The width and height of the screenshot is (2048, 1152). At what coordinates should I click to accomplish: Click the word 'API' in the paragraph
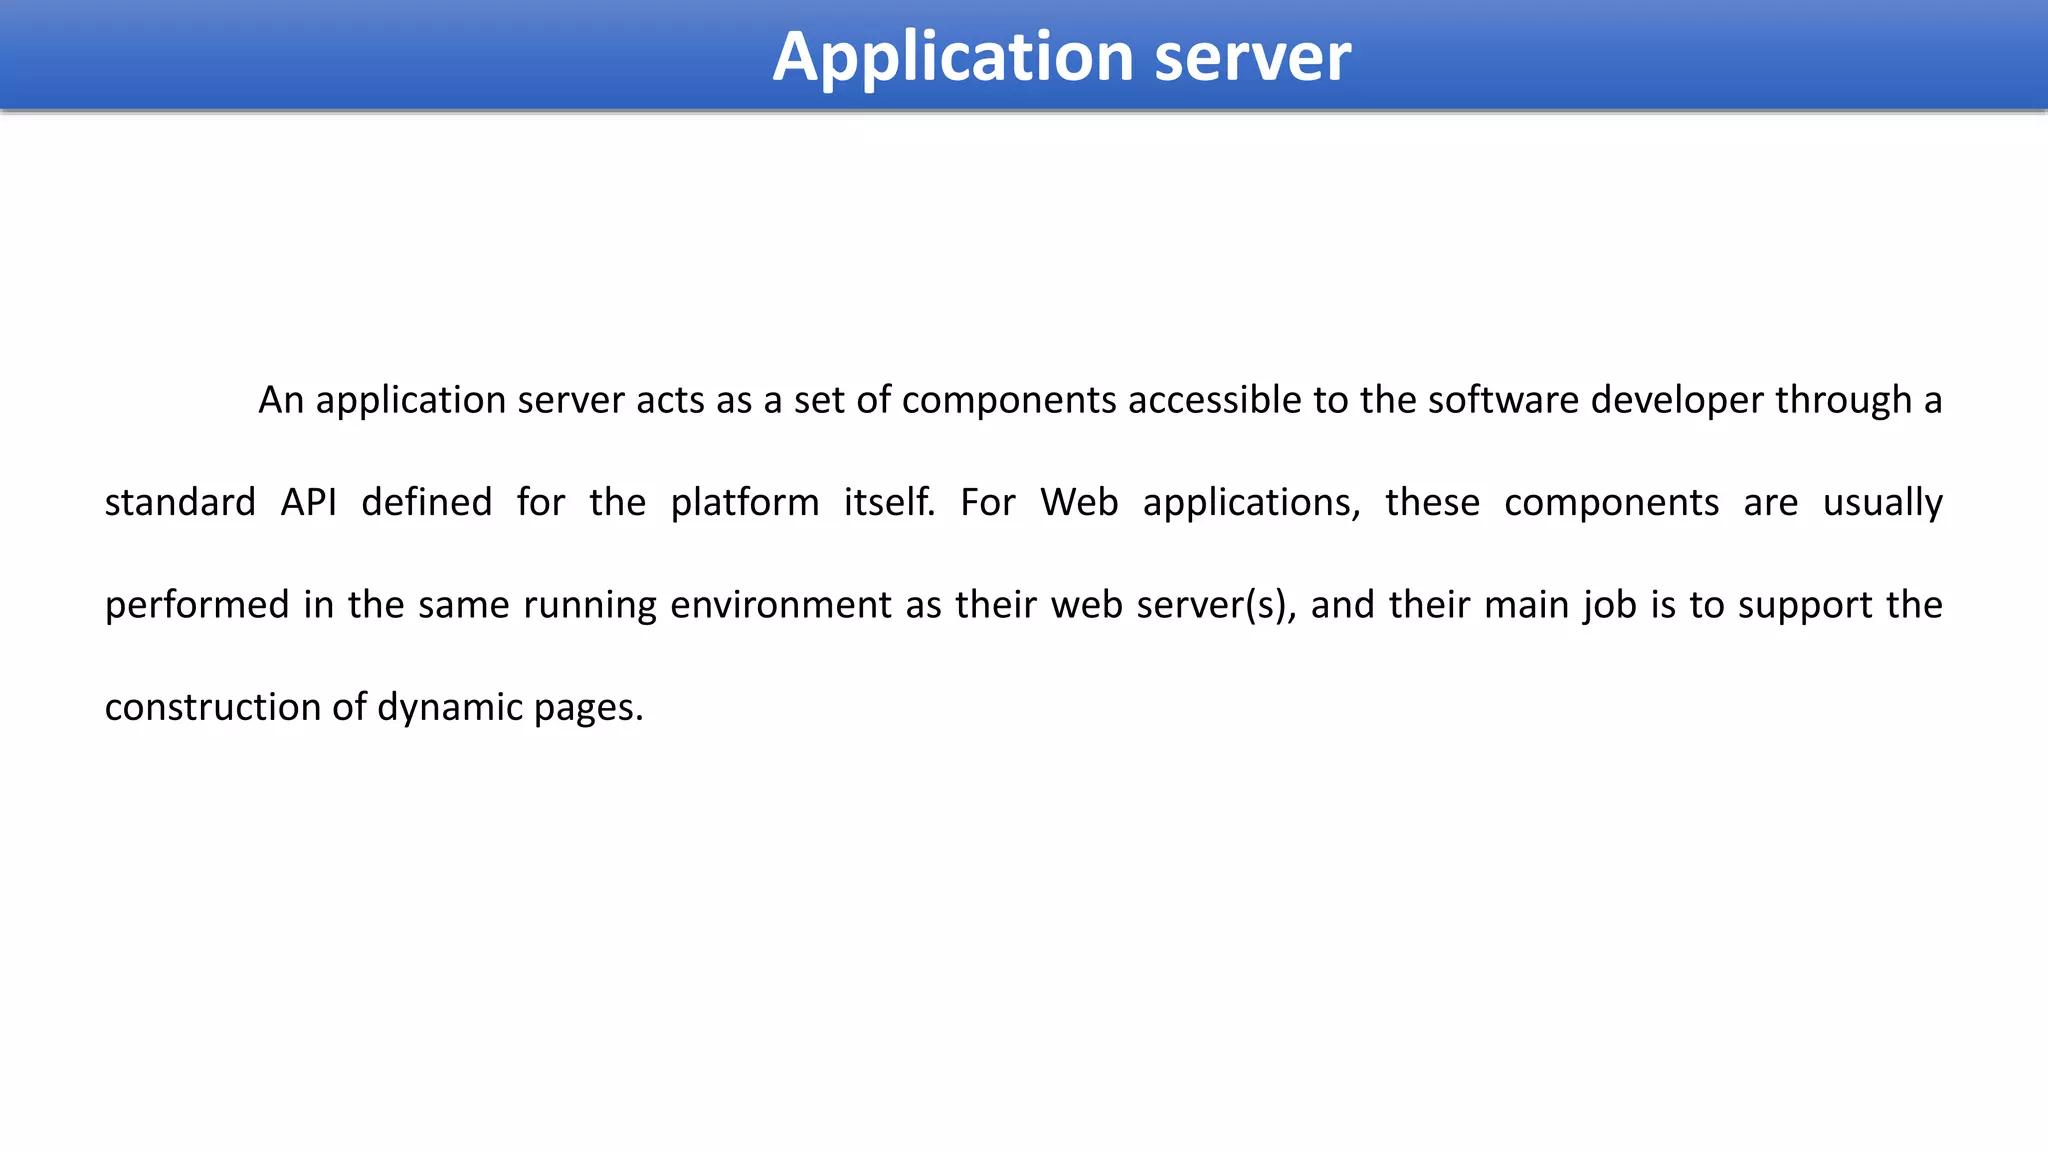[308, 502]
